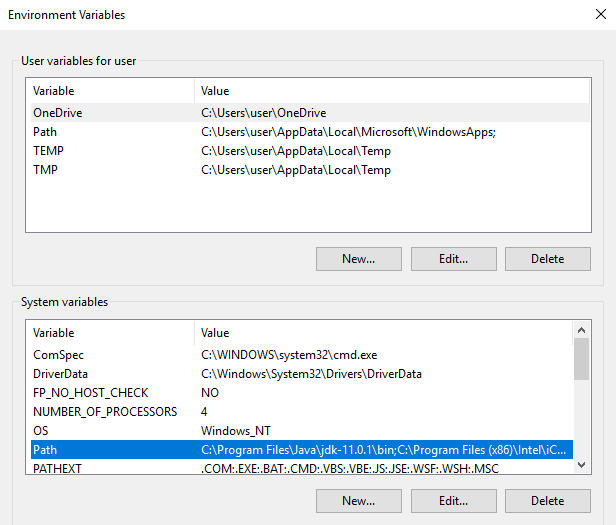Click the TEMP row's AppData\Local\Temp value

coord(296,151)
